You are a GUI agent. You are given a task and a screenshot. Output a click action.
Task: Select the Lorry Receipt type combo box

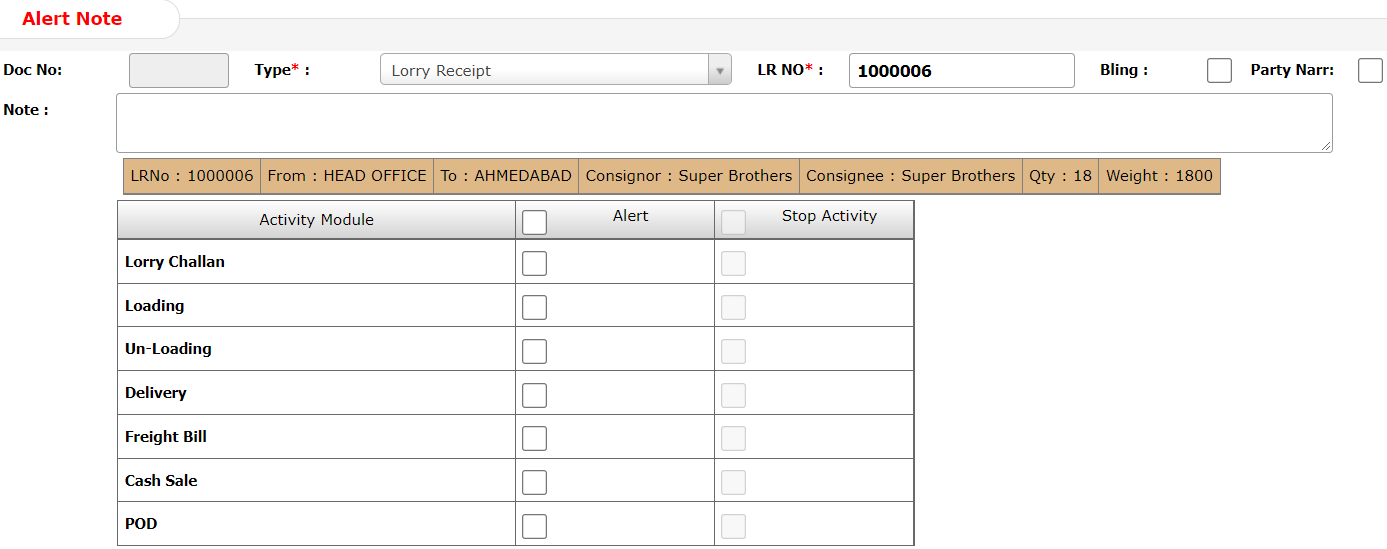coord(545,70)
